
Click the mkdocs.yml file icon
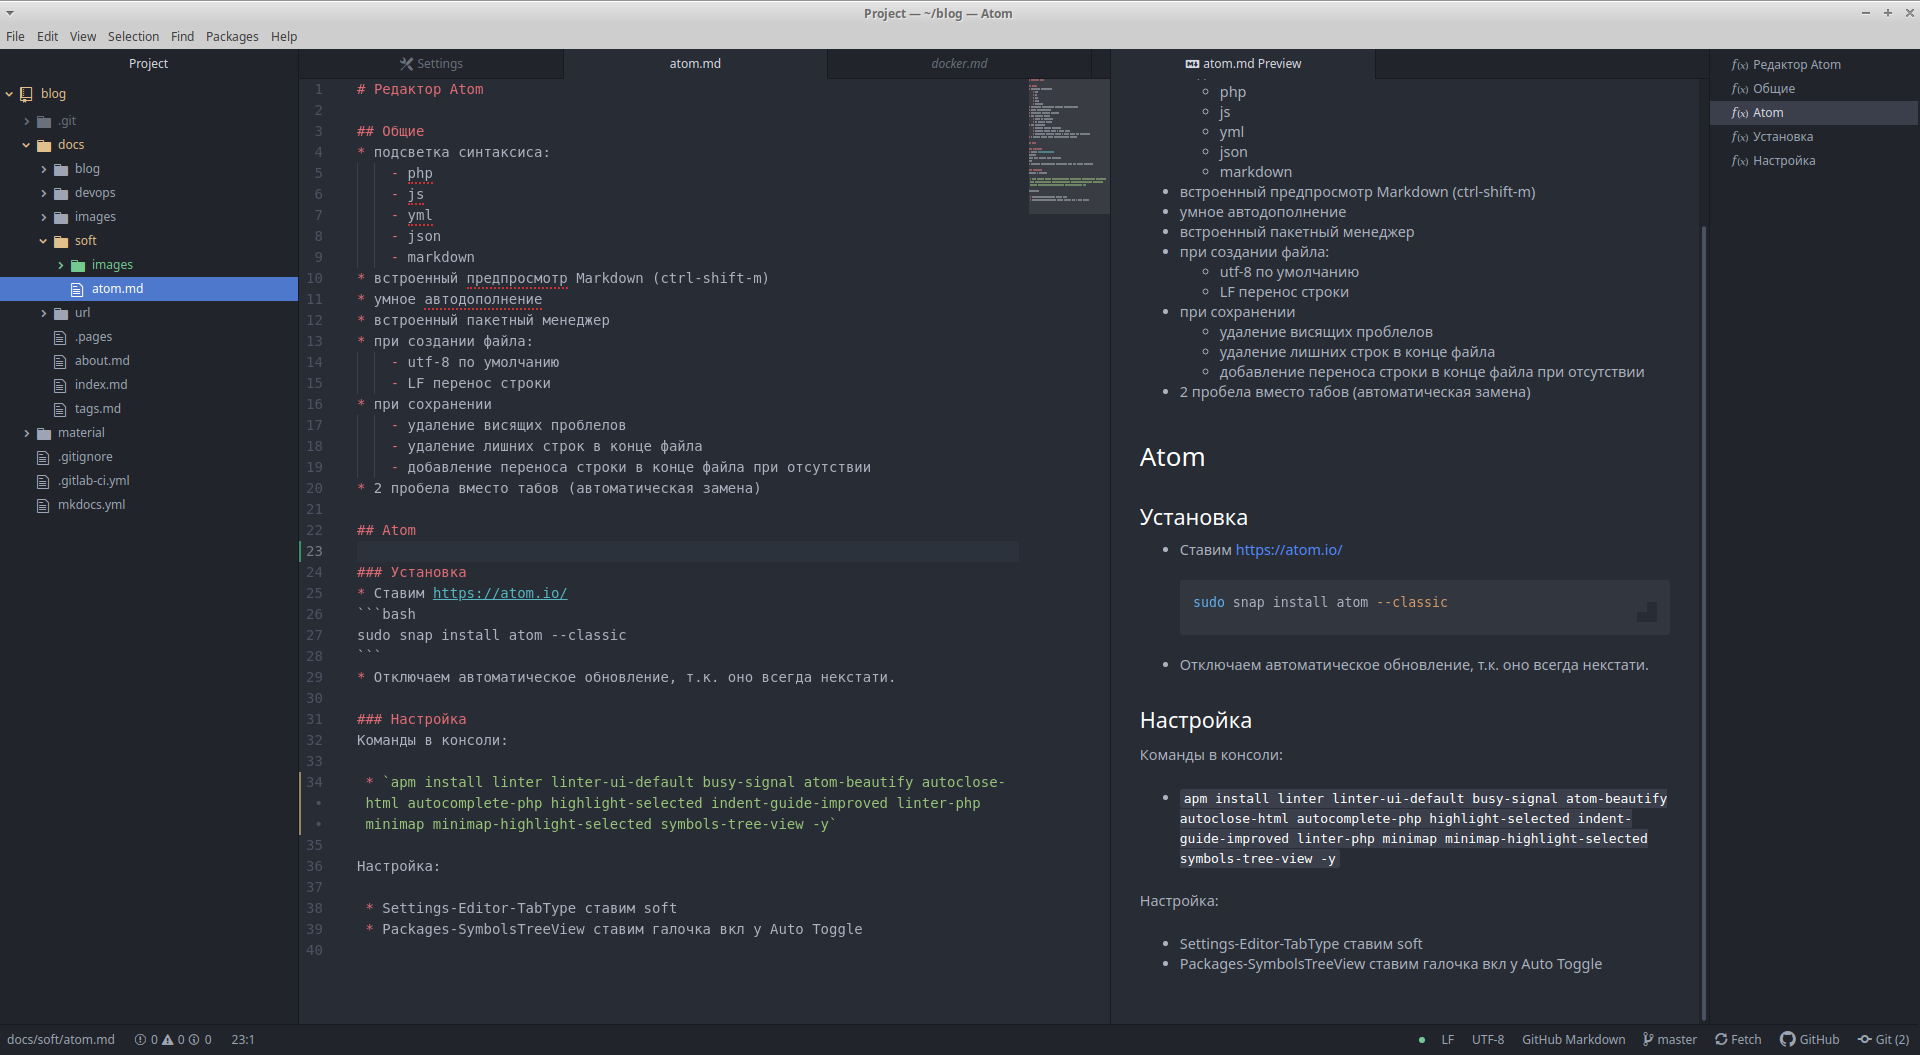[43, 505]
